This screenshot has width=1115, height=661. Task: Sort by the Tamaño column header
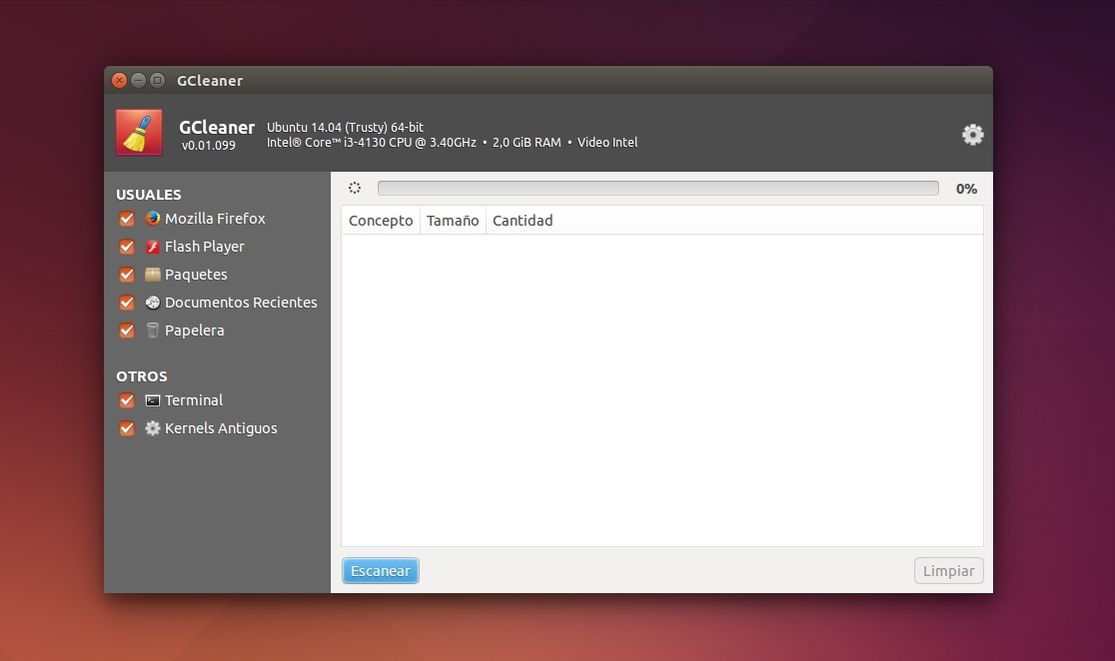coord(452,221)
